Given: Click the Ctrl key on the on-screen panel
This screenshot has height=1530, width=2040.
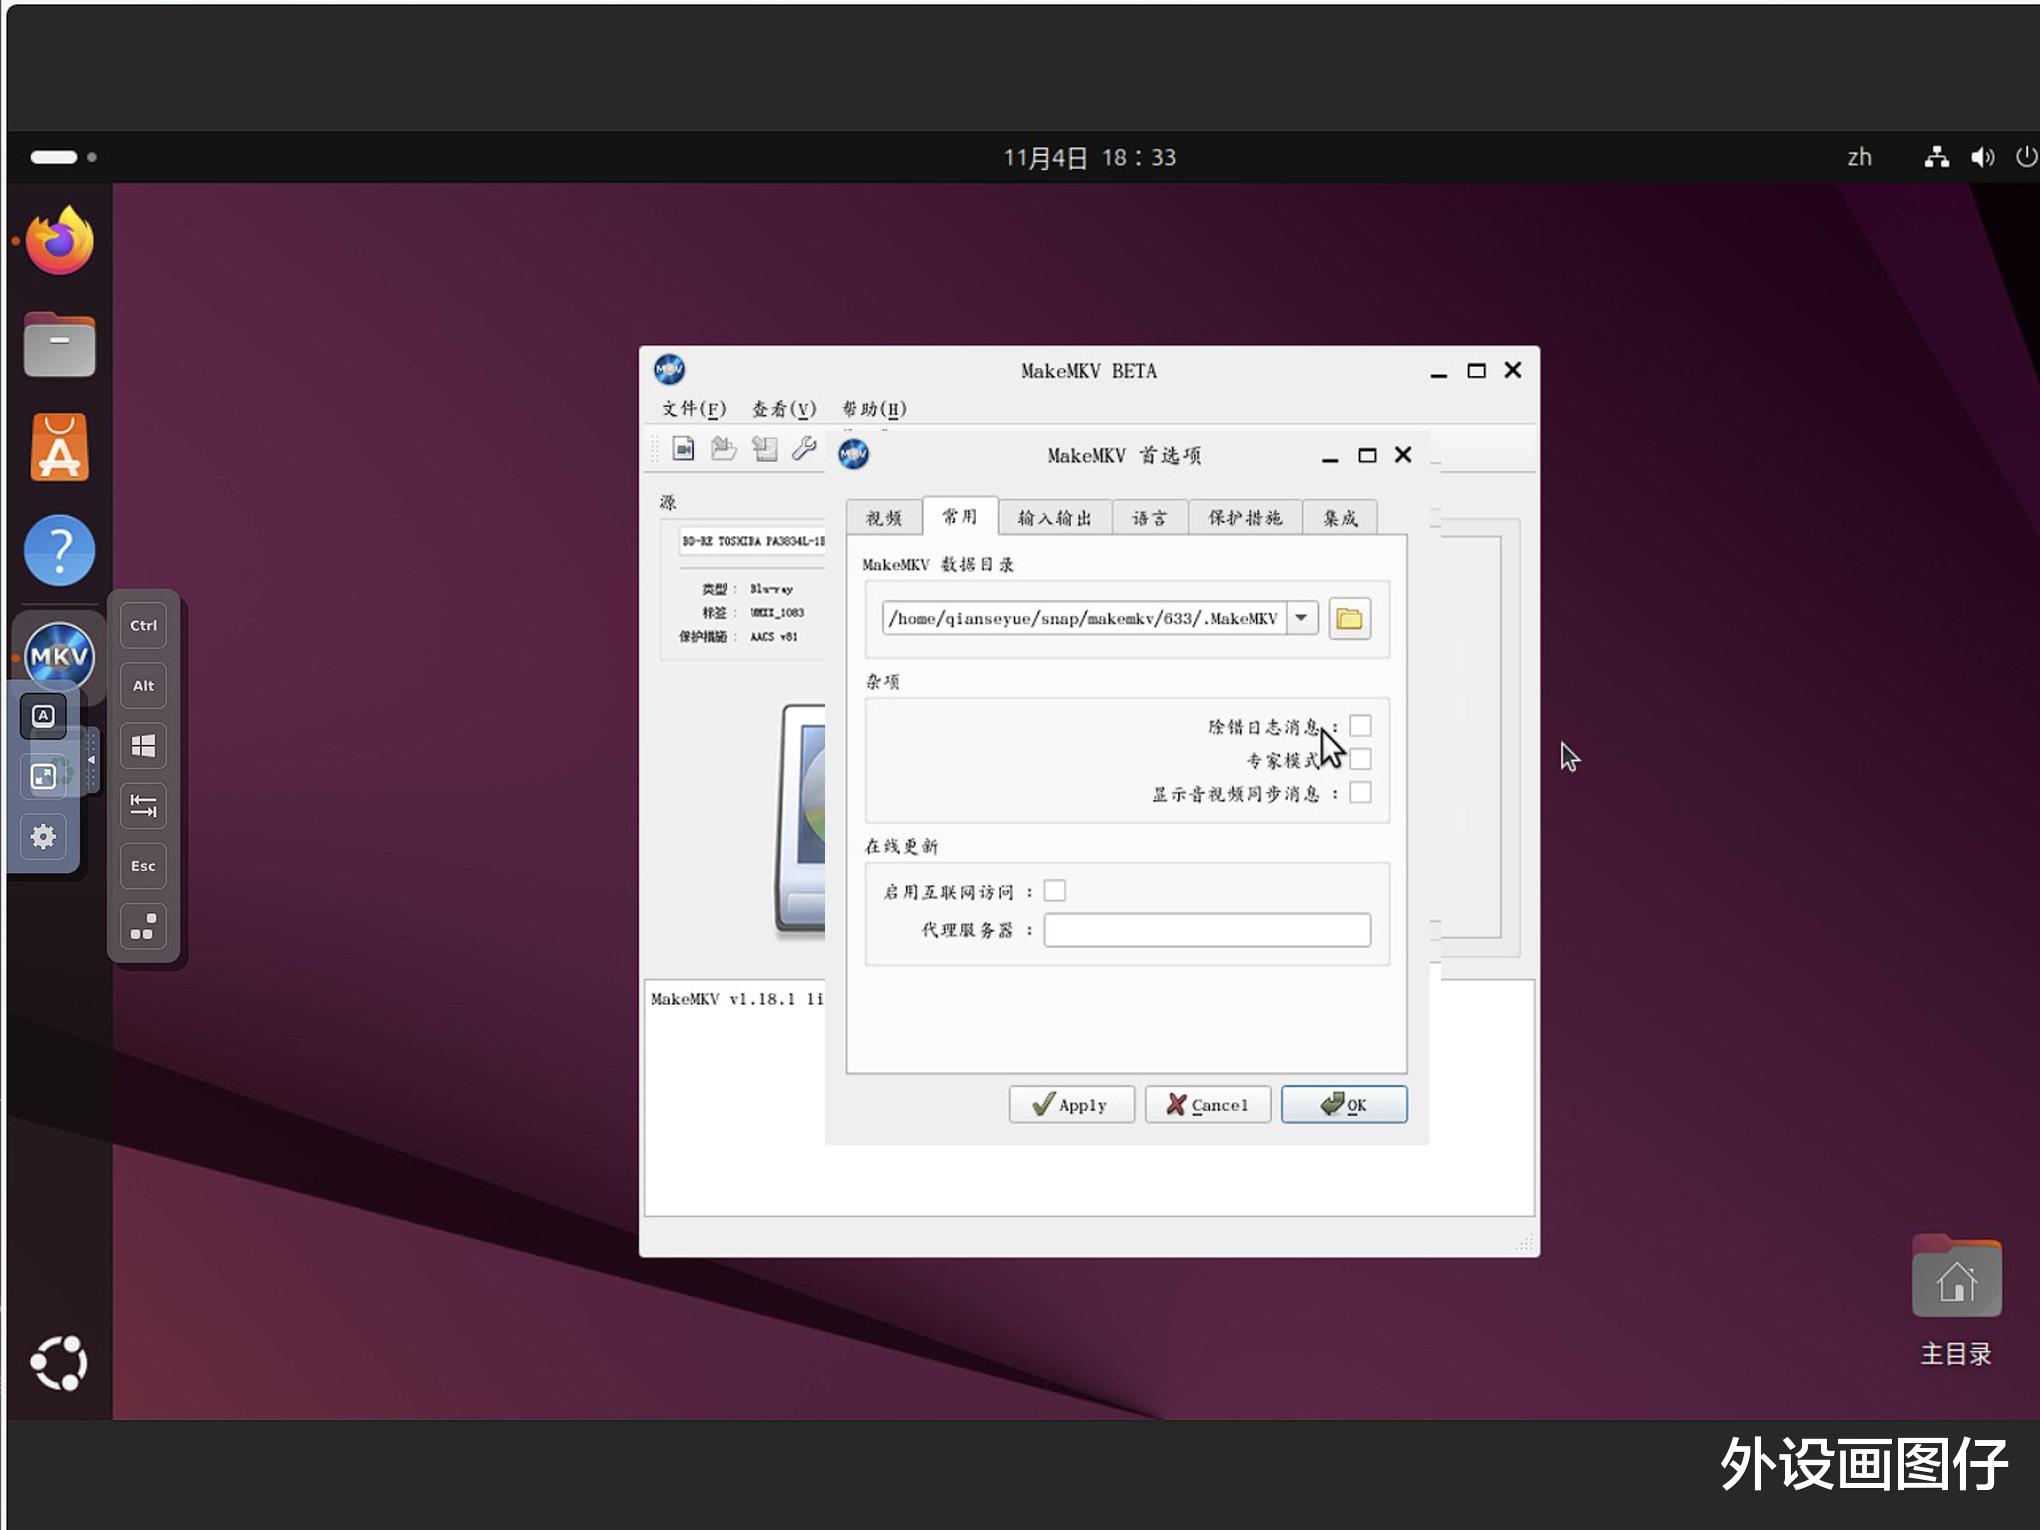Looking at the screenshot, I should (x=143, y=626).
